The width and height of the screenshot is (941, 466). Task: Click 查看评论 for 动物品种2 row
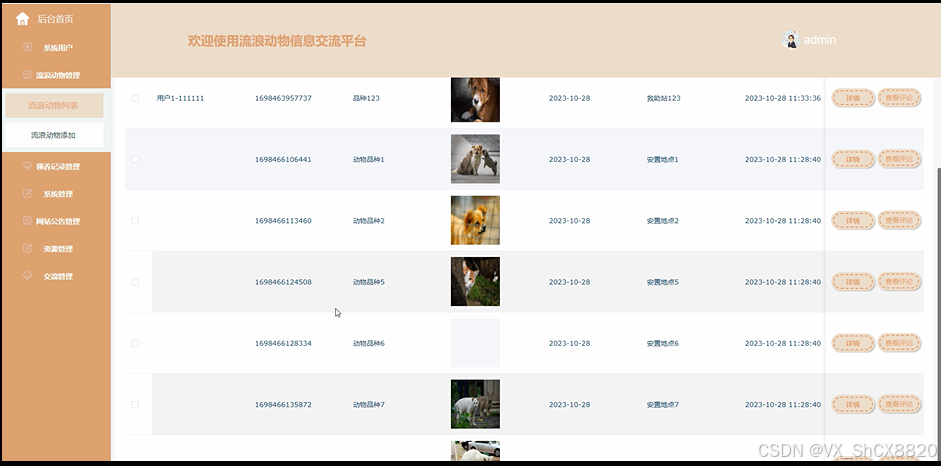(899, 220)
